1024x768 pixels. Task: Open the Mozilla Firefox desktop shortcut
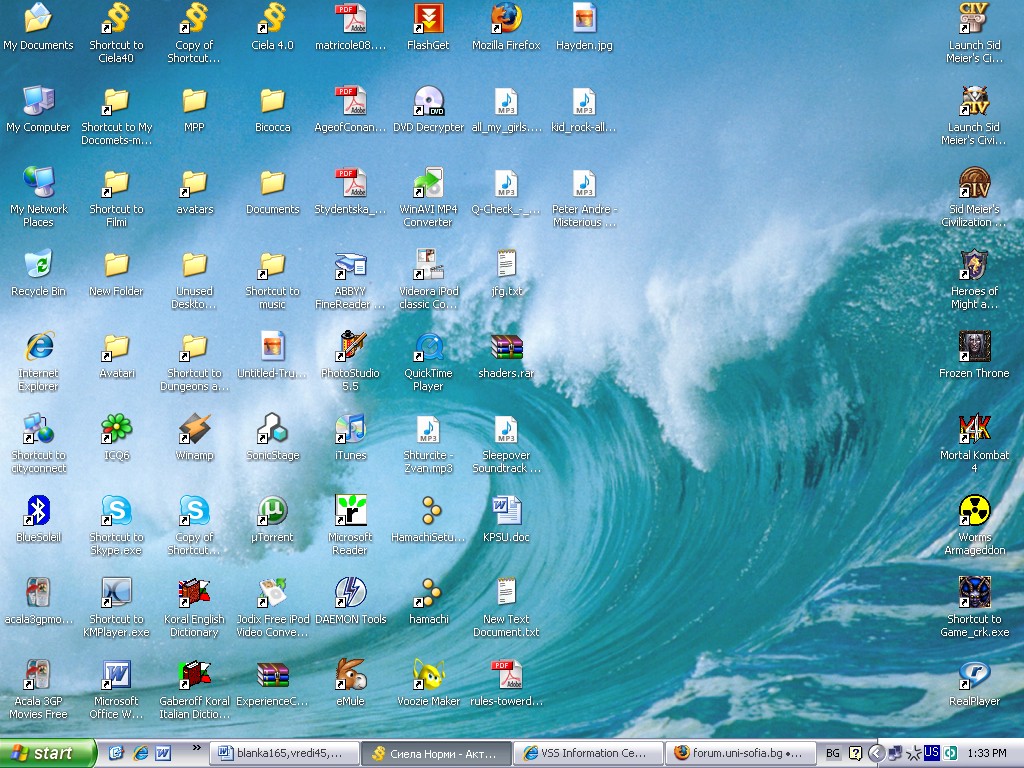[506, 19]
